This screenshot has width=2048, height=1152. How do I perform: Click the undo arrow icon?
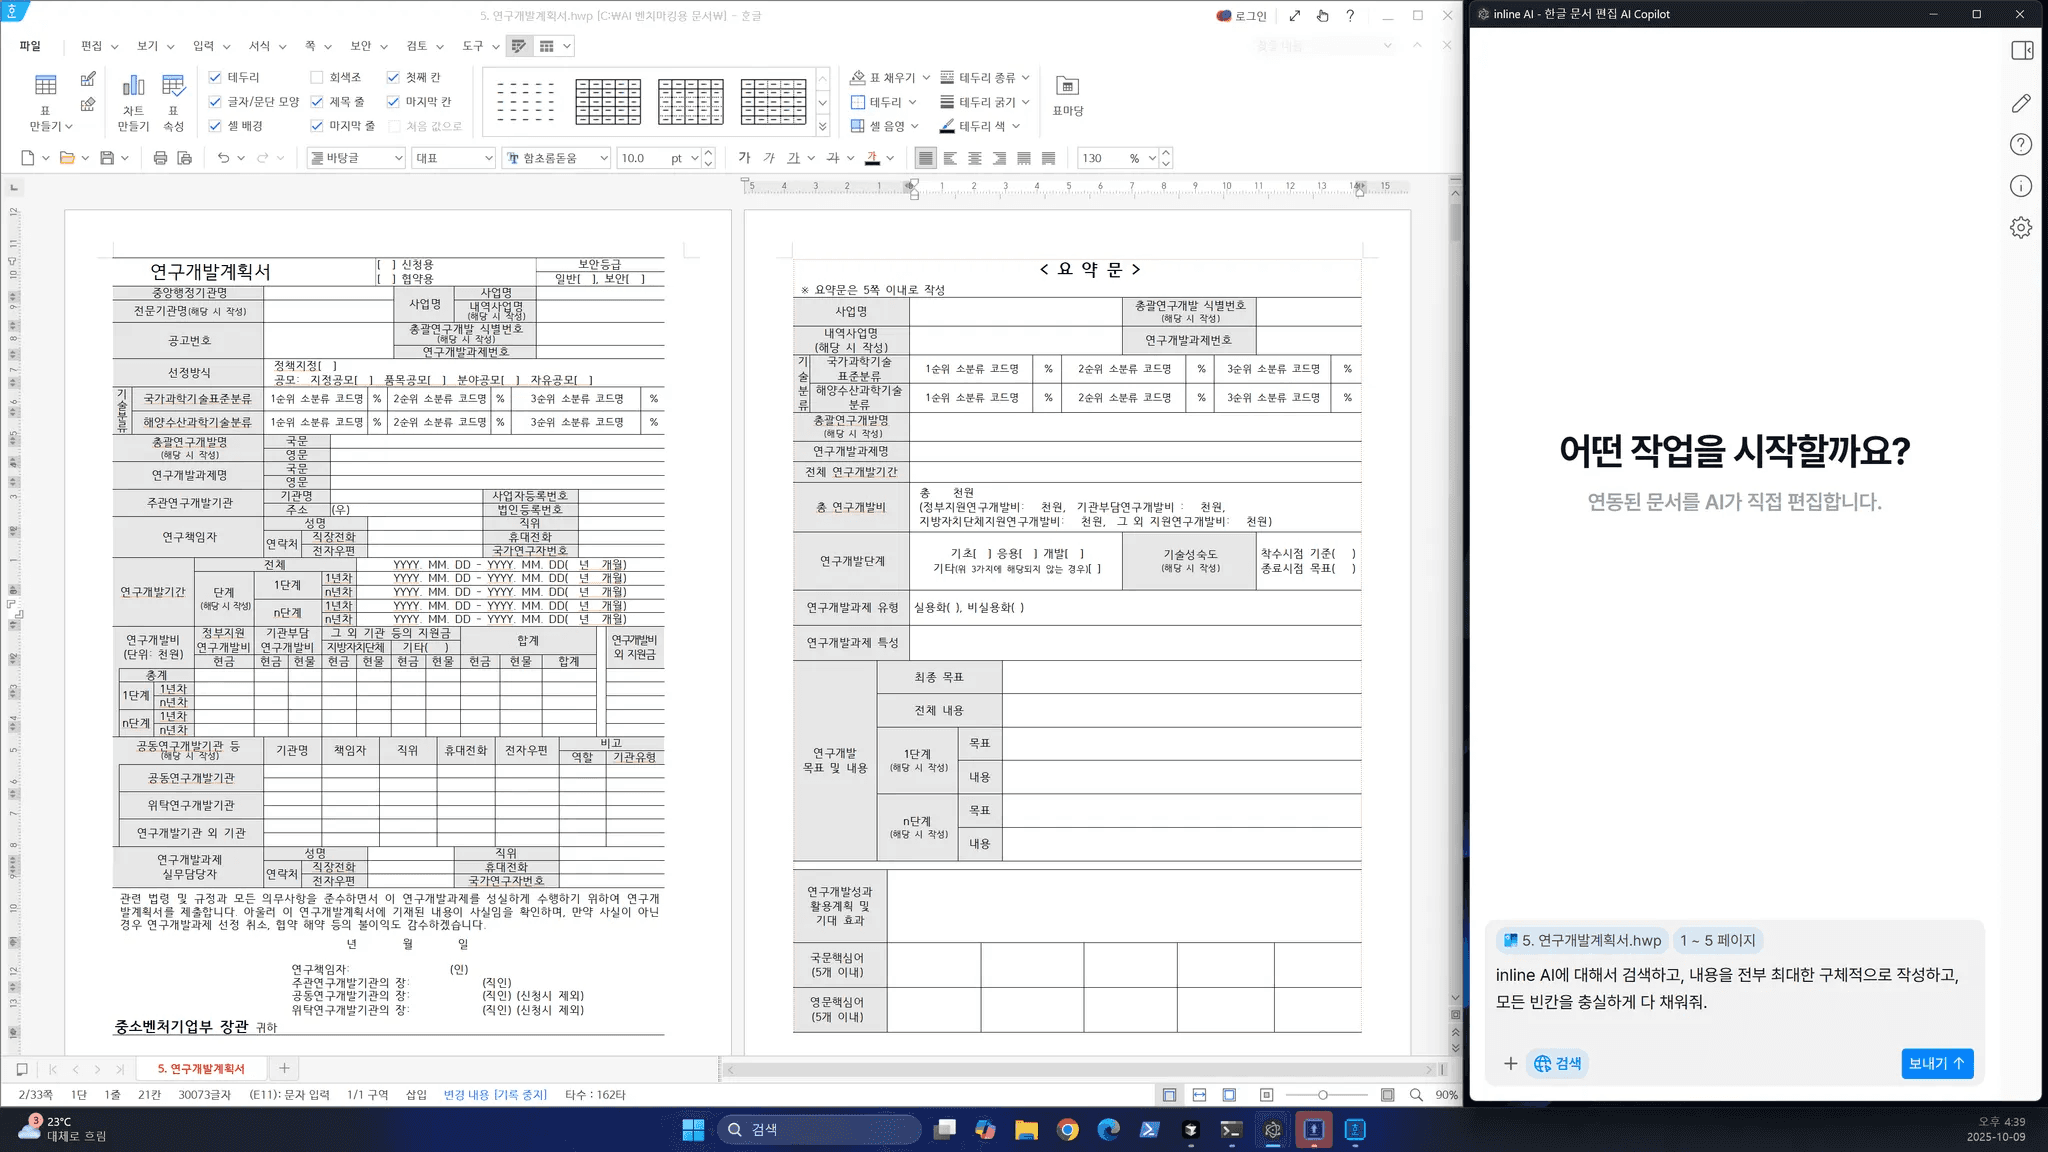pos(223,158)
